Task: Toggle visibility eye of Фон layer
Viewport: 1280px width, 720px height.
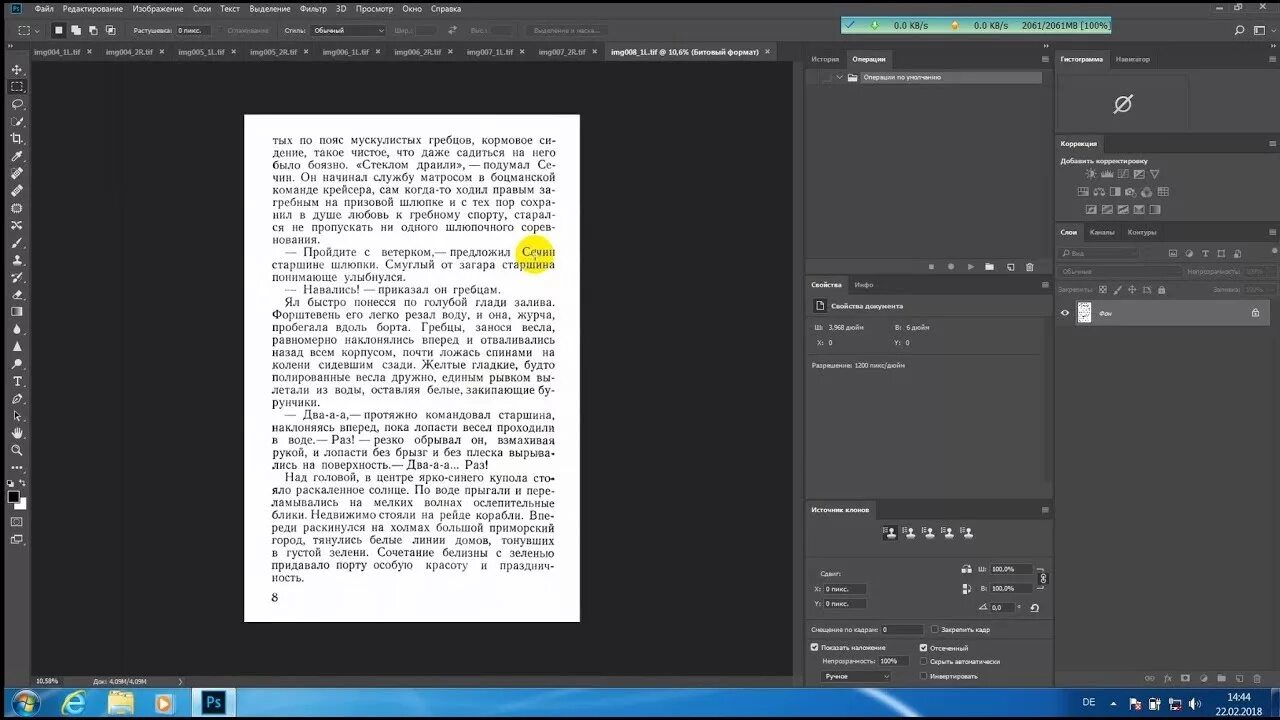Action: 1065,313
